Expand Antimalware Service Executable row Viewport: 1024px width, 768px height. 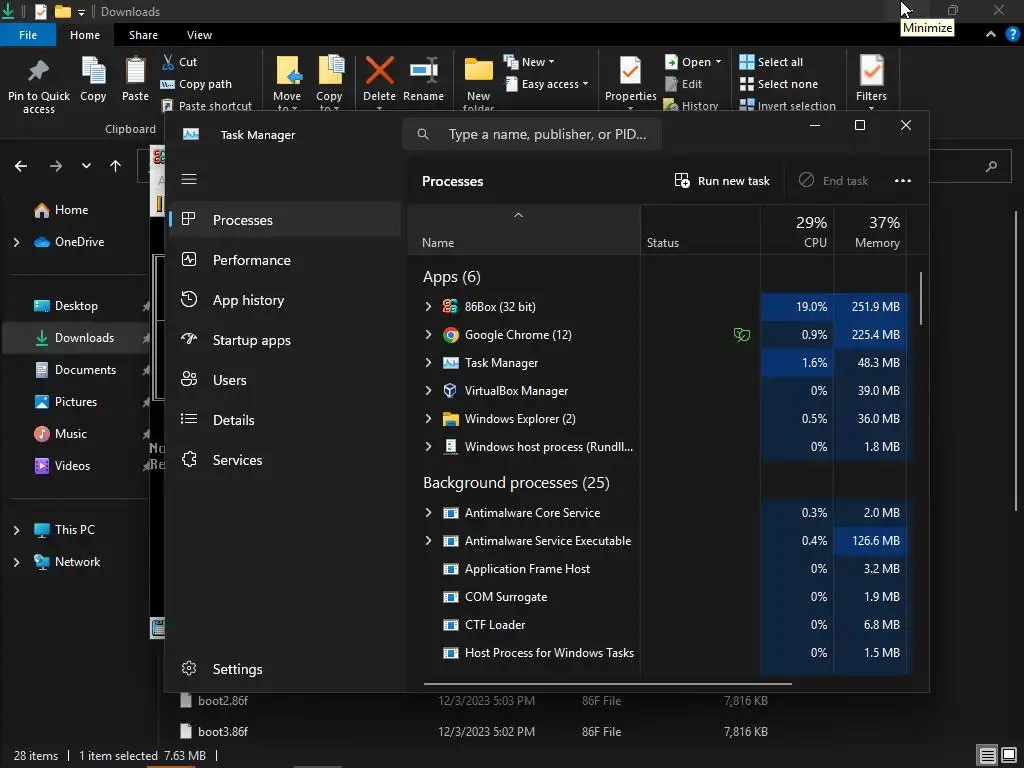pos(428,541)
